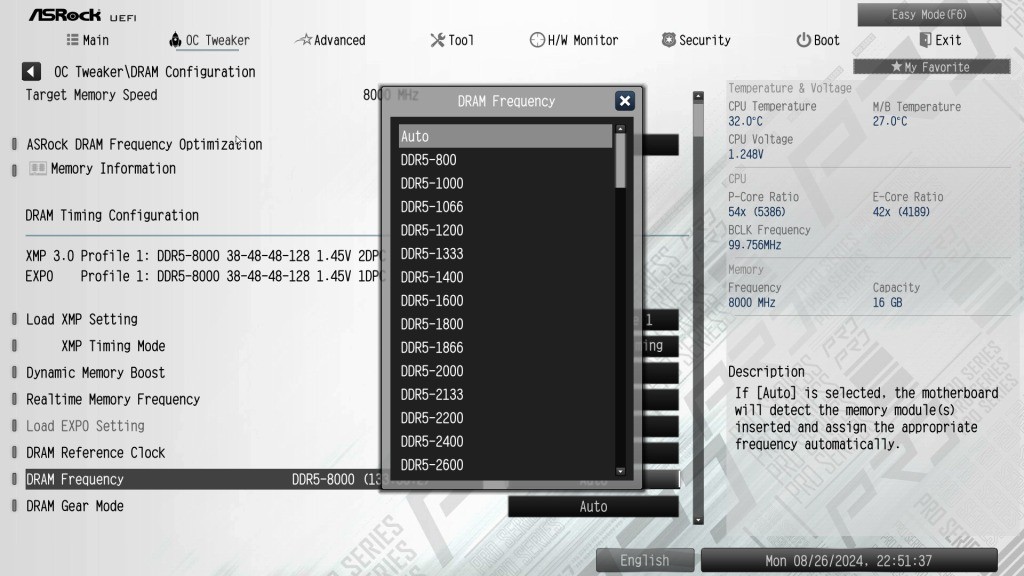This screenshot has height=576, width=1024.
Task: Click the date and time display
Action: [x=849, y=560]
